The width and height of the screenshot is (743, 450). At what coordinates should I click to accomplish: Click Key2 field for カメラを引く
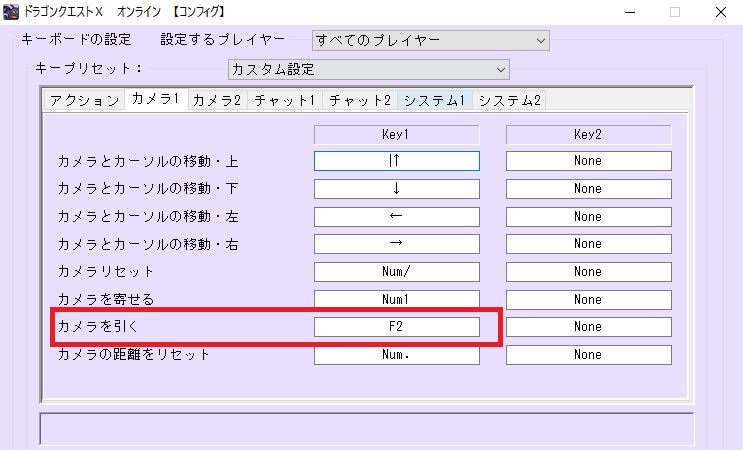coord(589,327)
